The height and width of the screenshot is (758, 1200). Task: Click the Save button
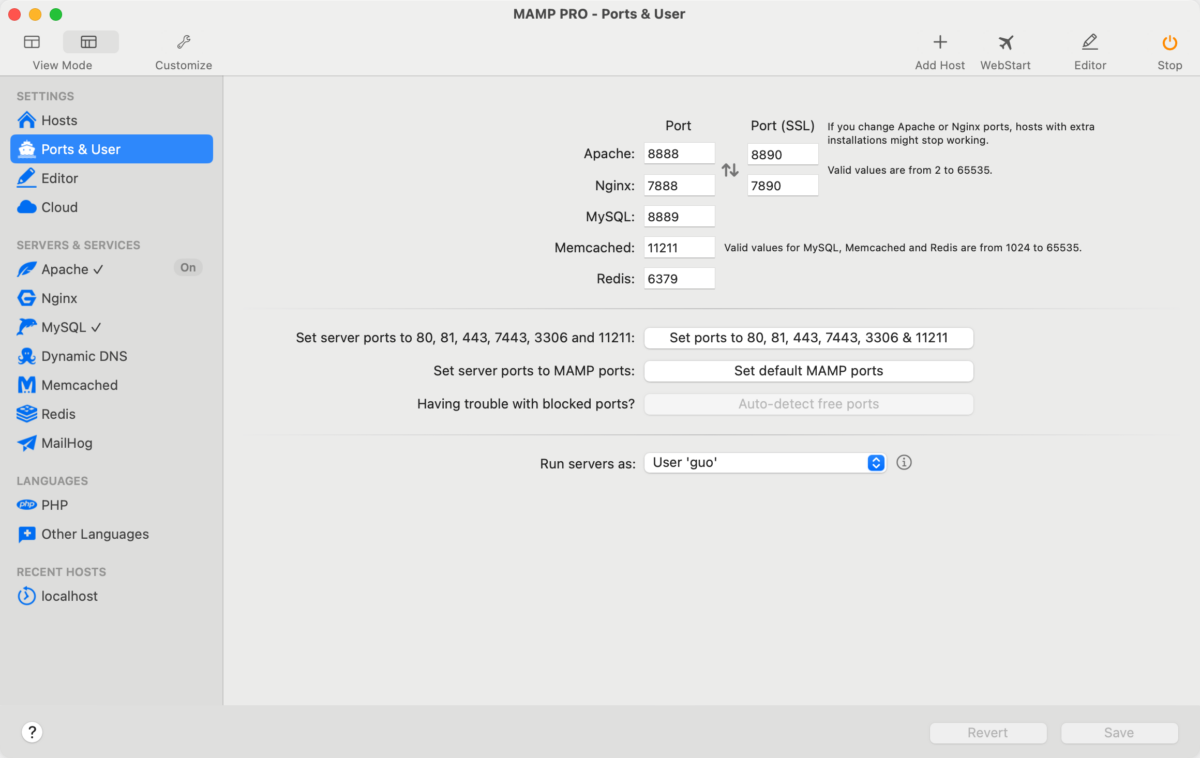click(1119, 733)
